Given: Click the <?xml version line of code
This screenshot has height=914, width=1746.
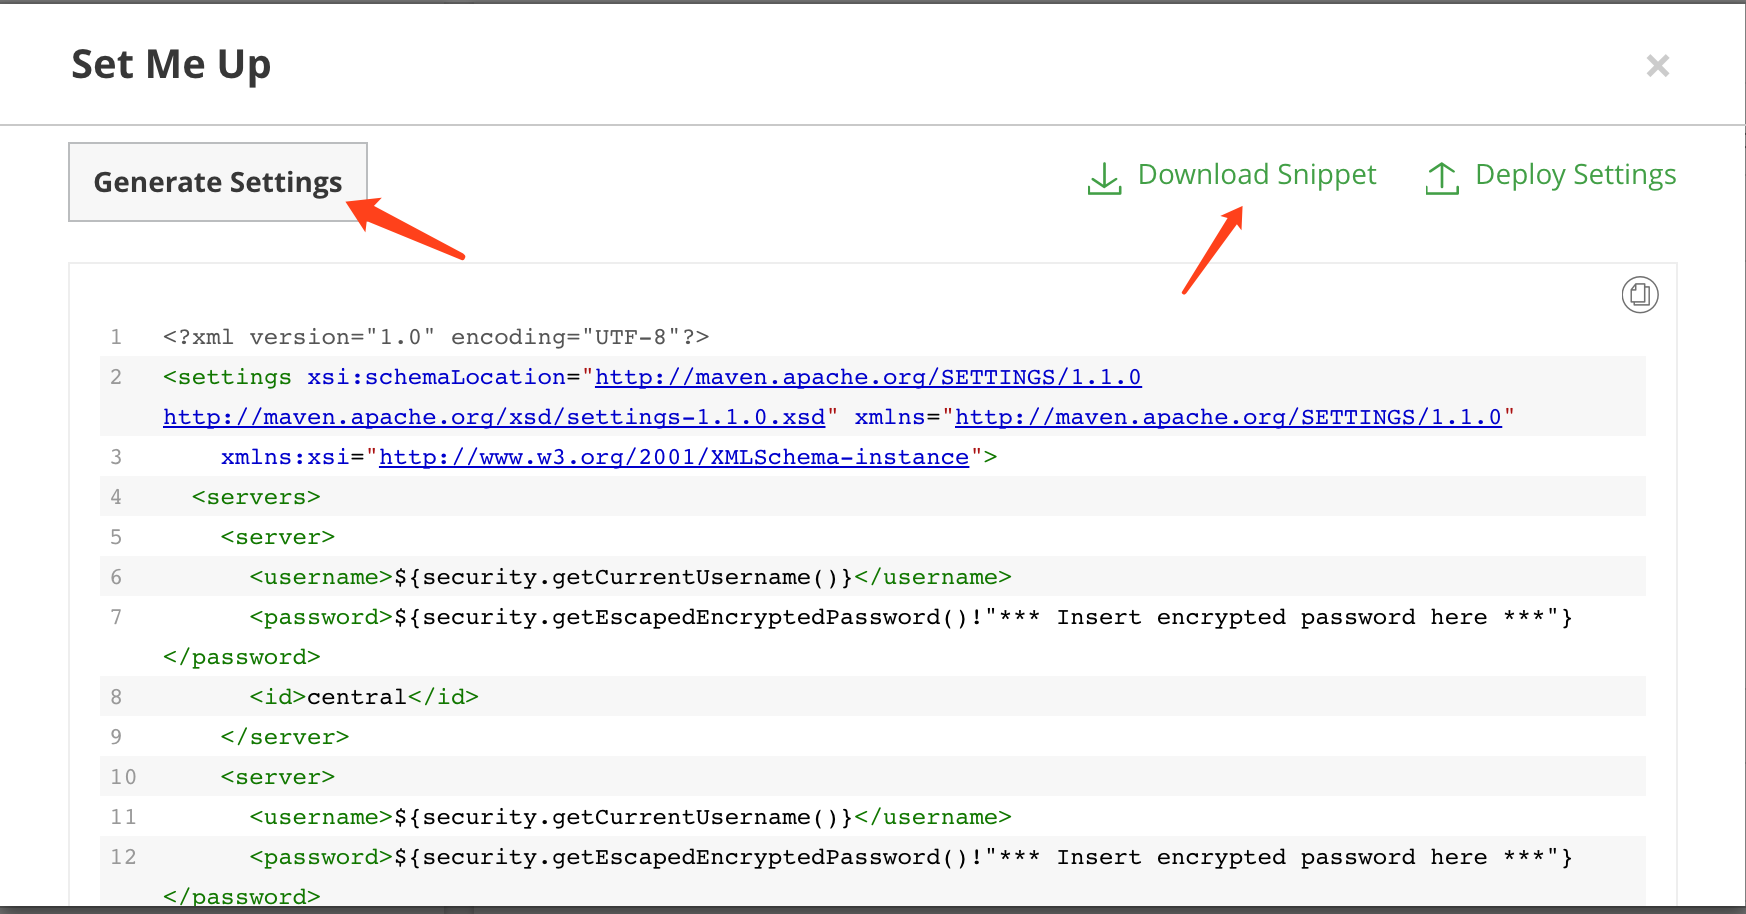Looking at the screenshot, I should pos(436,337).
